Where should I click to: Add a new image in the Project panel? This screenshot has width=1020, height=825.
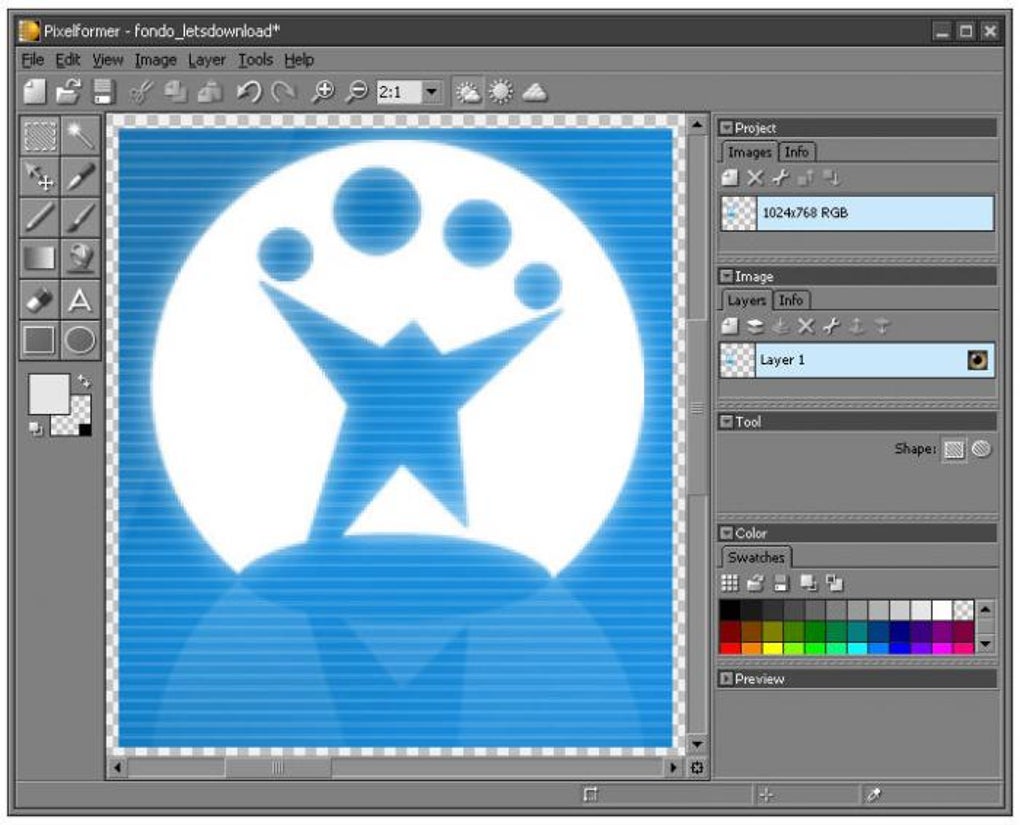pos(730,178)
